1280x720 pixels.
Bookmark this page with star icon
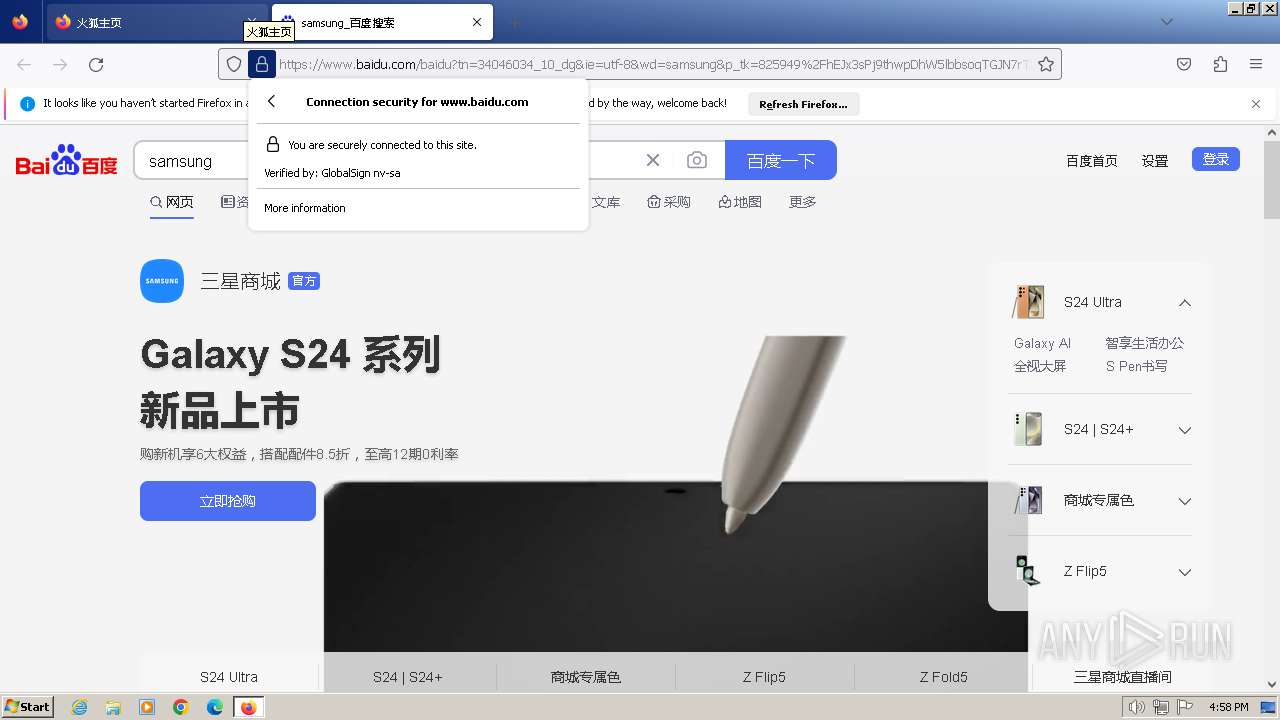[1046, 64]
